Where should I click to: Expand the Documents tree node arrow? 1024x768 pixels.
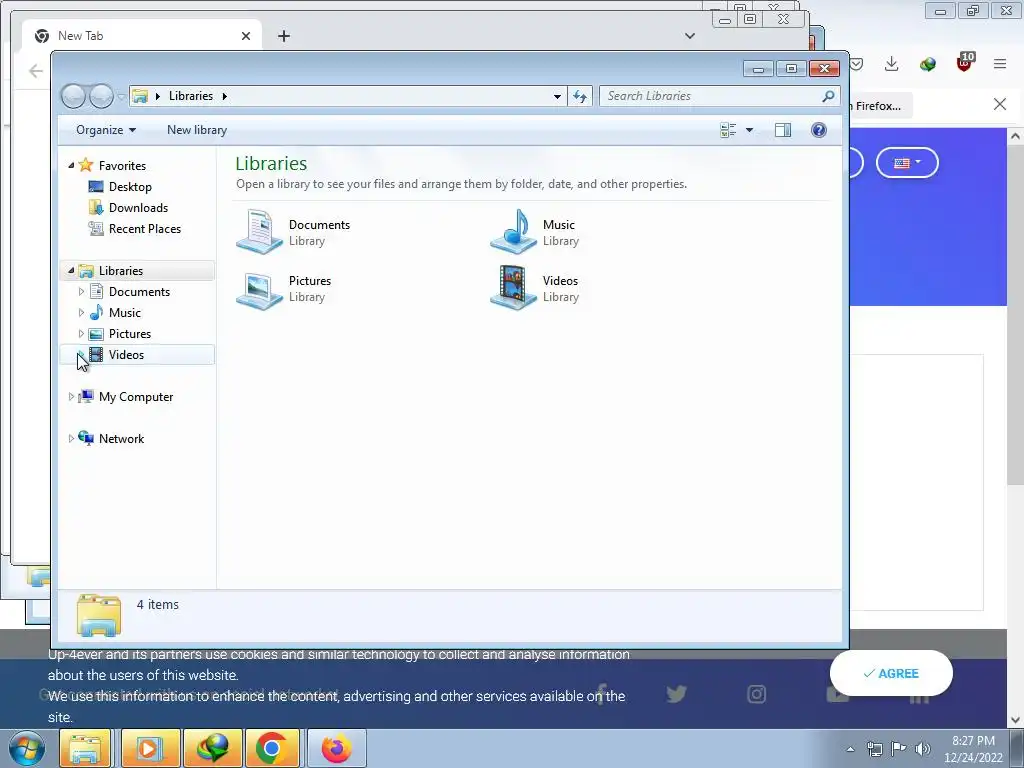(81, 291)
